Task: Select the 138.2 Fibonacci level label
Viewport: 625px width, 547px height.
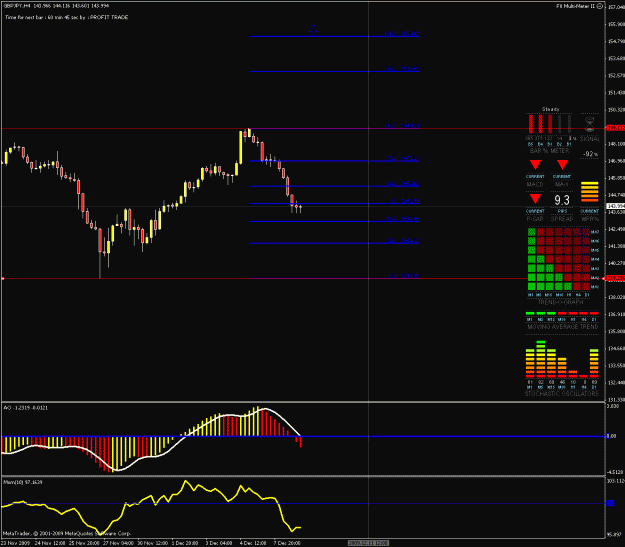Action: (402, 69)
